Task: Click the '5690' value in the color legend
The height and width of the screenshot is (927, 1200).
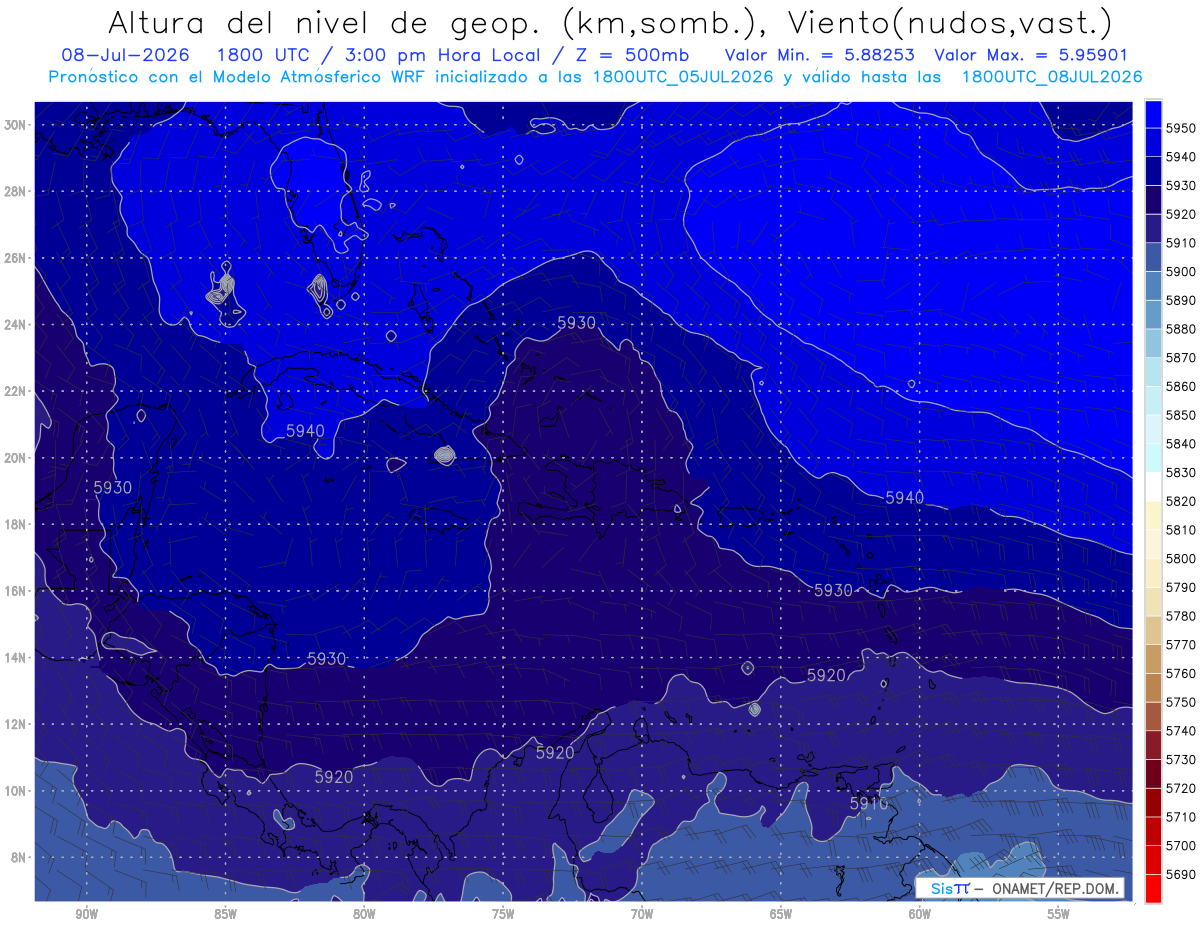Action: [x=1180, y=874]
